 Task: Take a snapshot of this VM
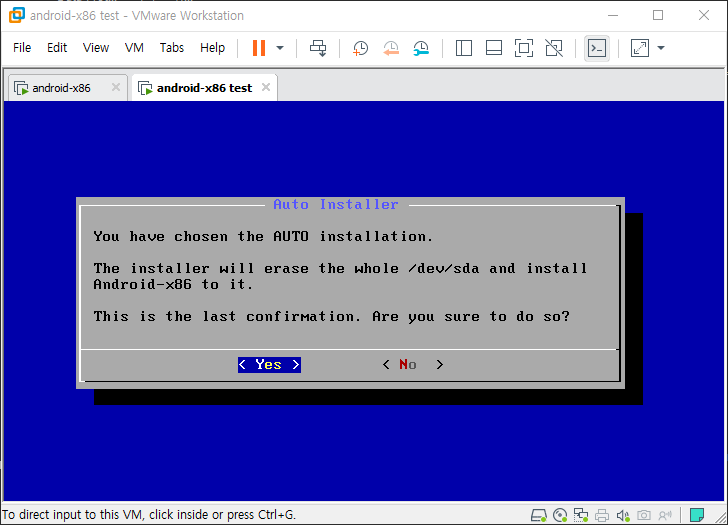[x=360, y=48]
